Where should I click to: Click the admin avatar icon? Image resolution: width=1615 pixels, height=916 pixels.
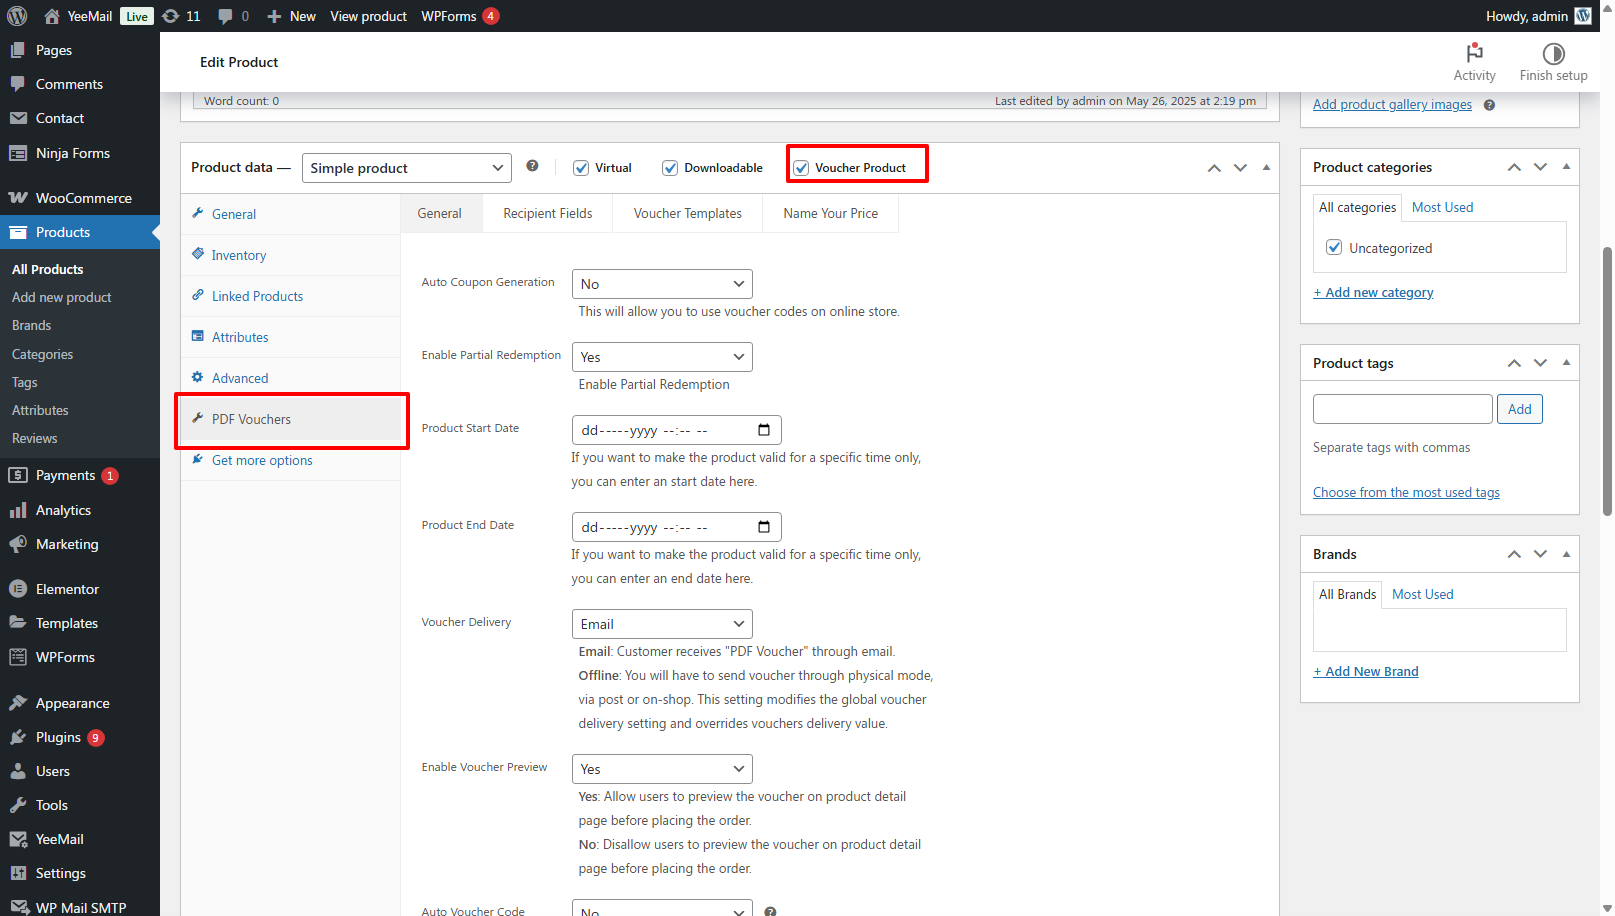pos(1583,16)
